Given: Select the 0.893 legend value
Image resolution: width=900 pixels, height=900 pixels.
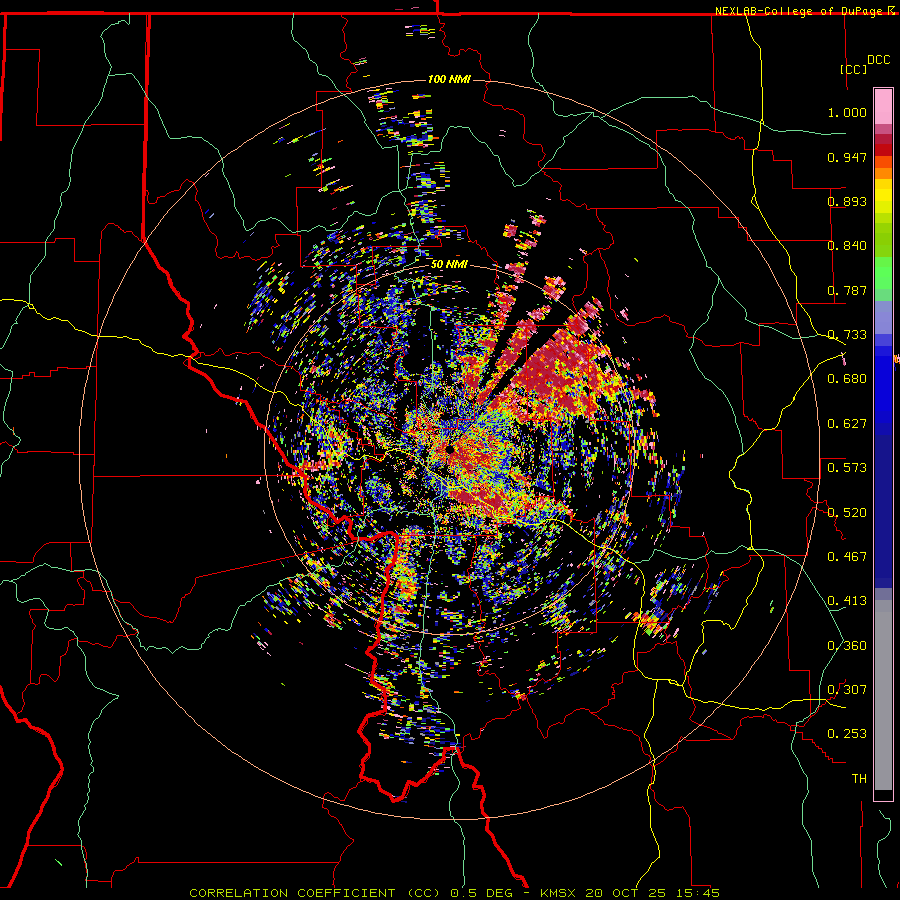Looking at the screenshot, I should tap(847, 201).
